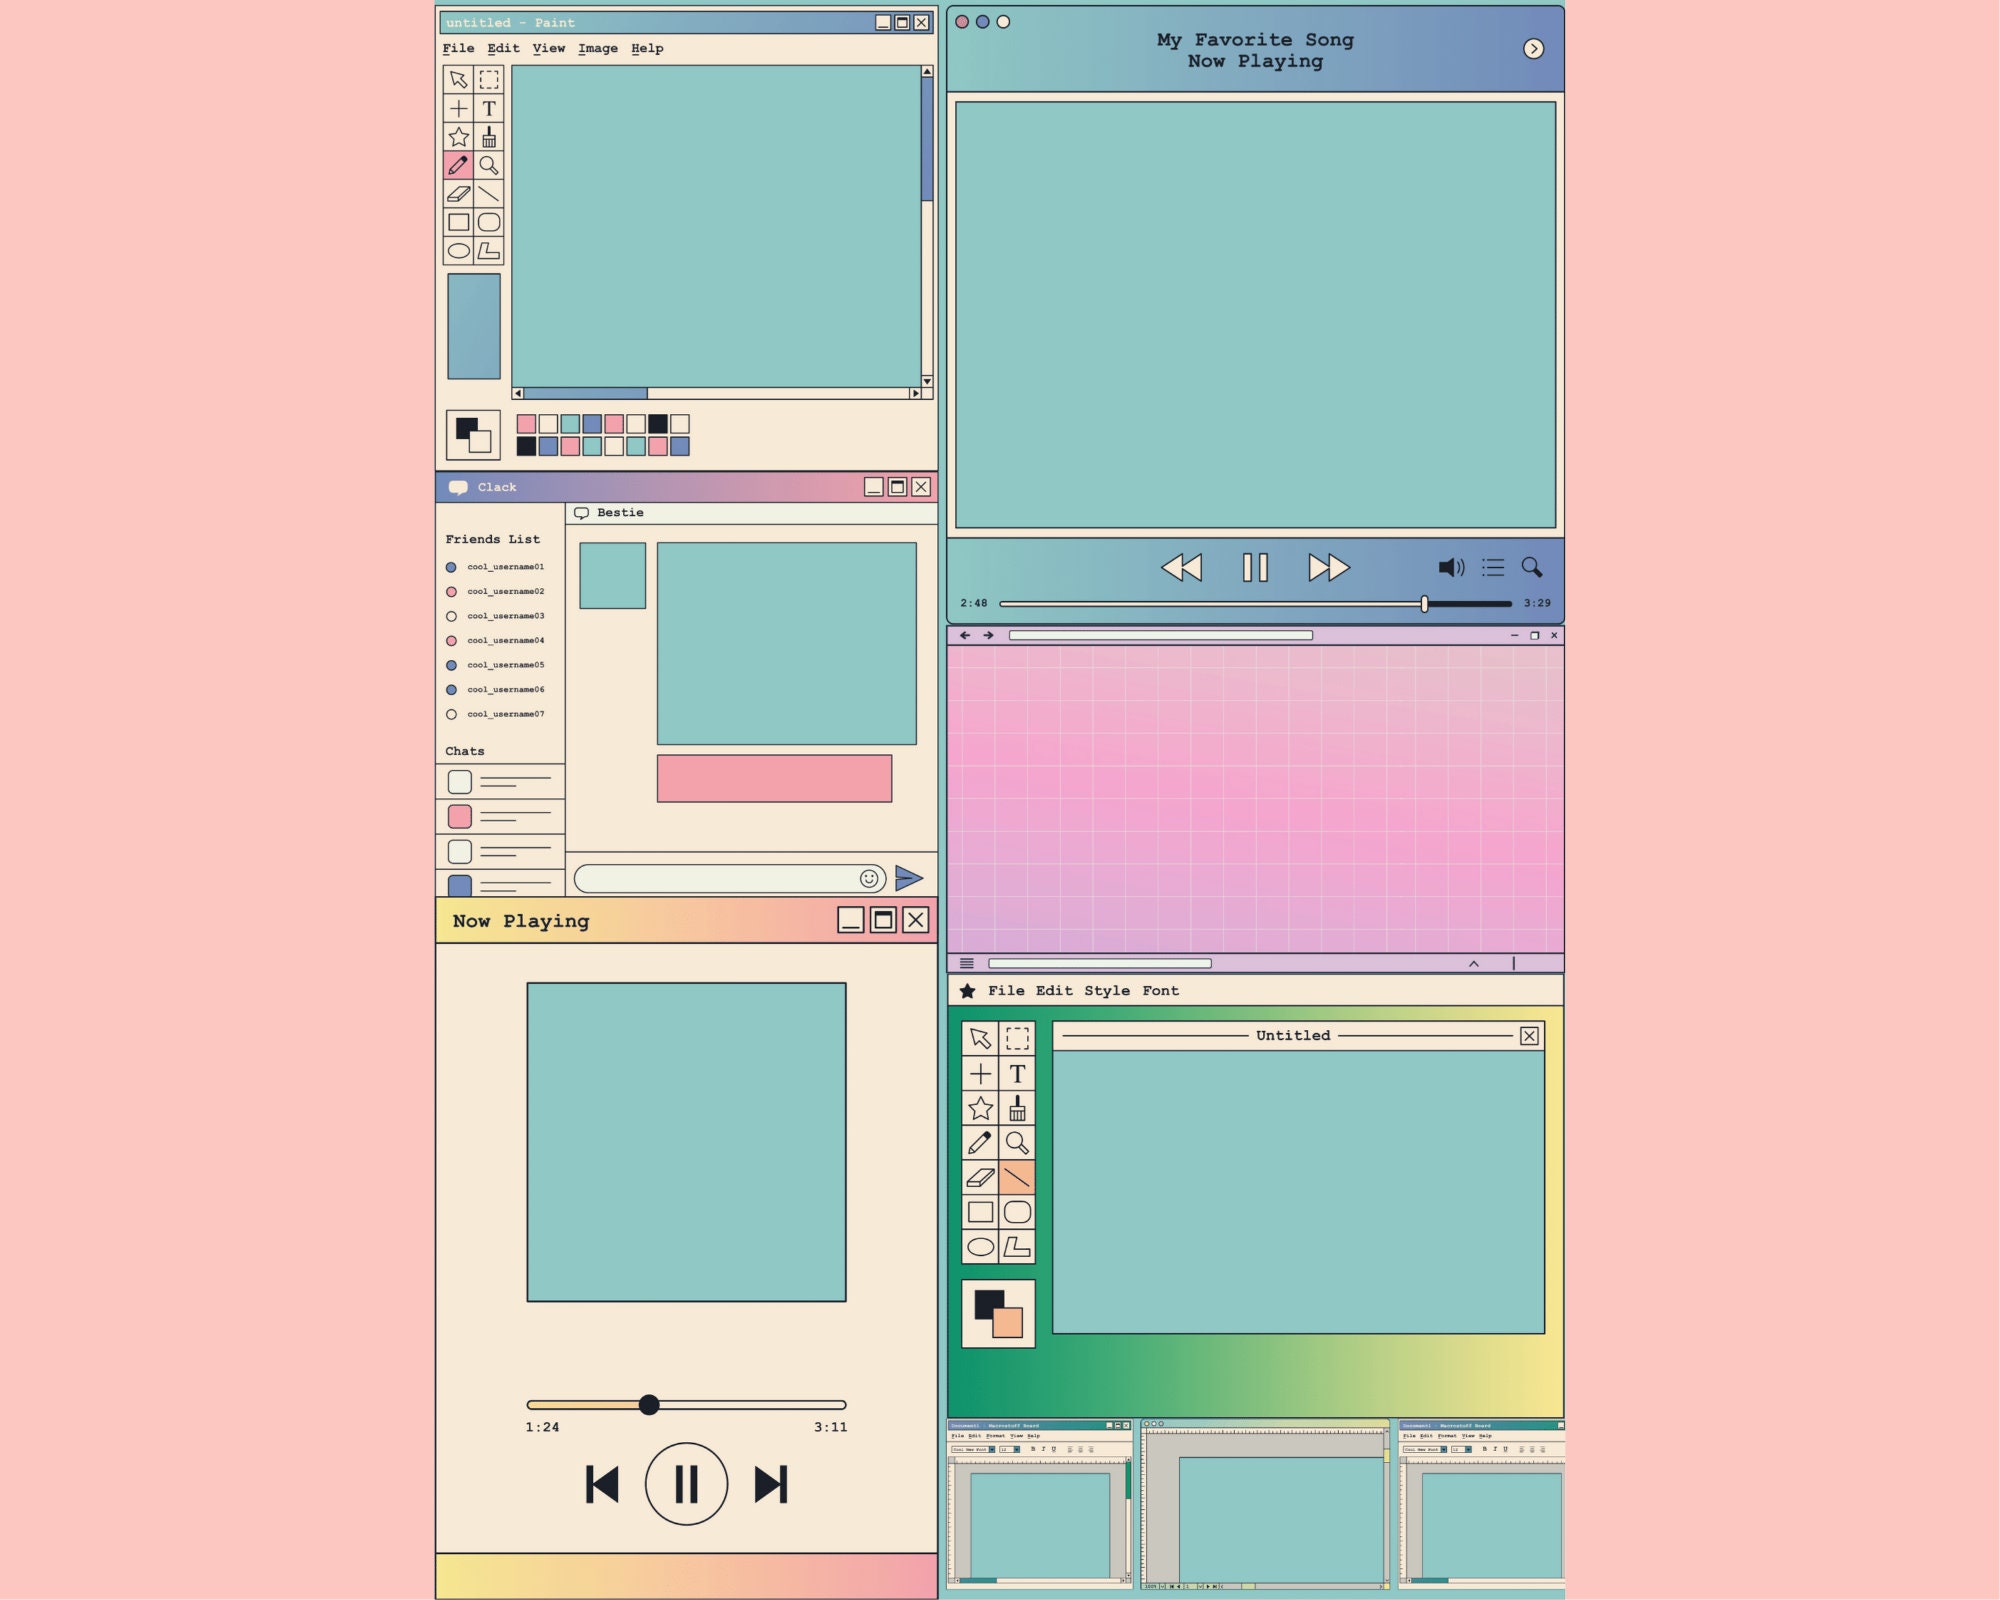Open the playlist icon in My Favorite Song player
The width and height of the screenshot is (2000, 1600).
(x=1493, y=567)
